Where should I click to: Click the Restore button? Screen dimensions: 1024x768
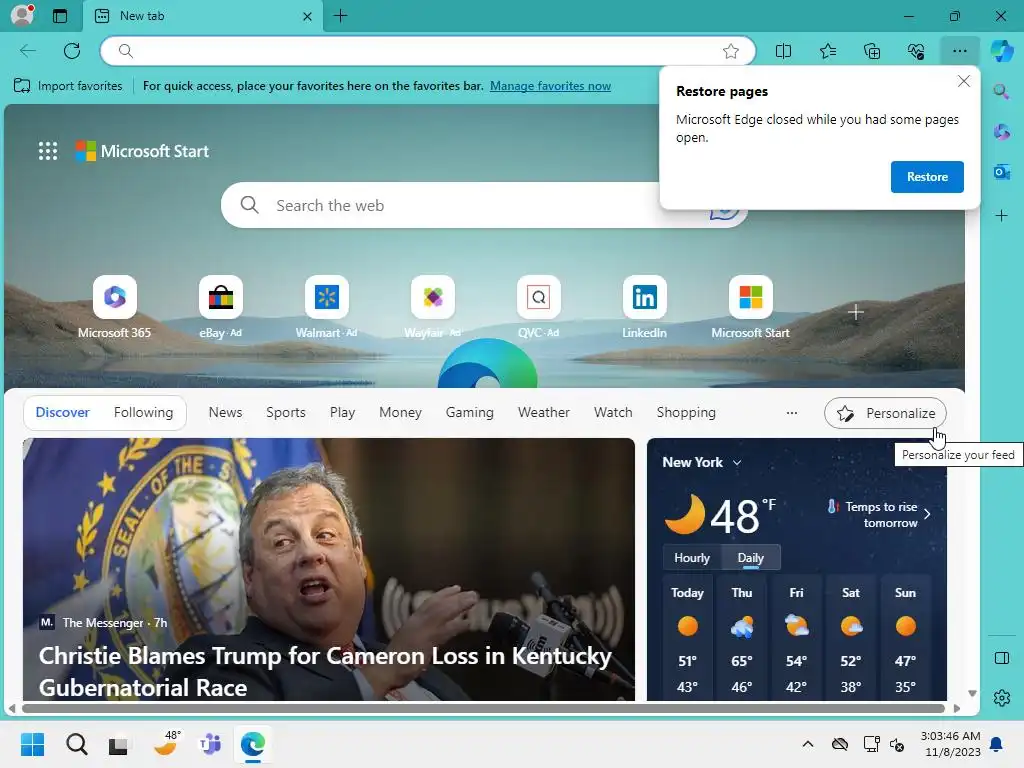tap(927, 177)
